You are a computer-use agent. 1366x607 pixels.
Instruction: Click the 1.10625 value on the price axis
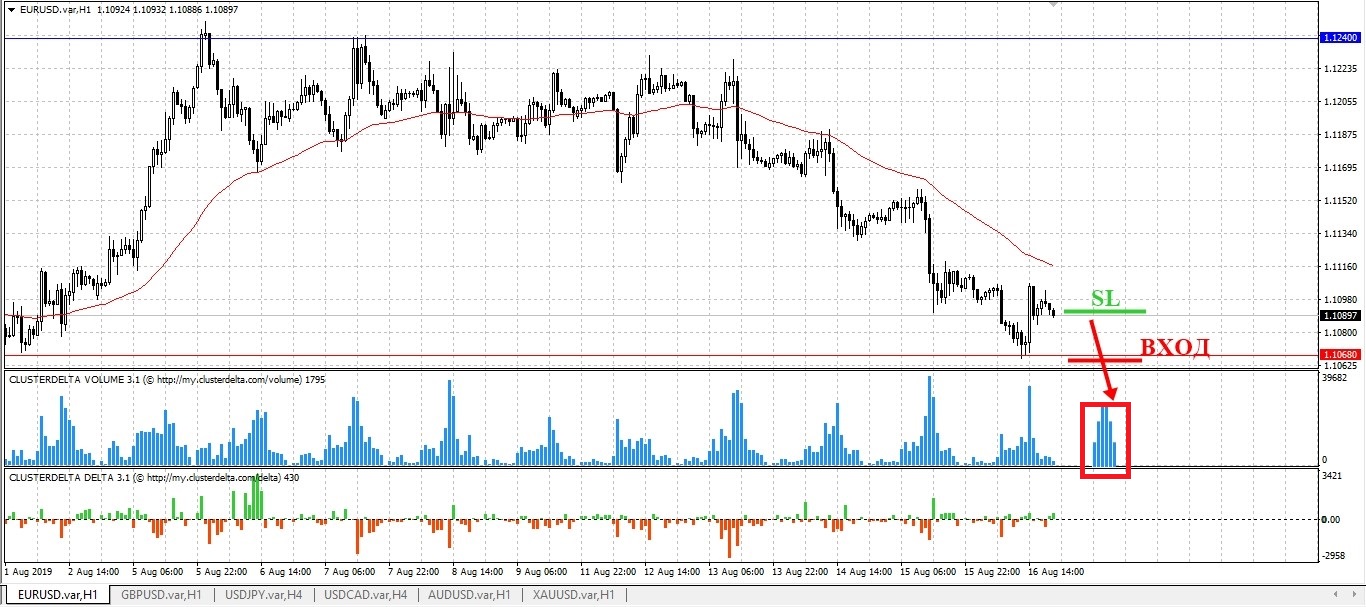pyautogui.click(x=1339, y=366)
